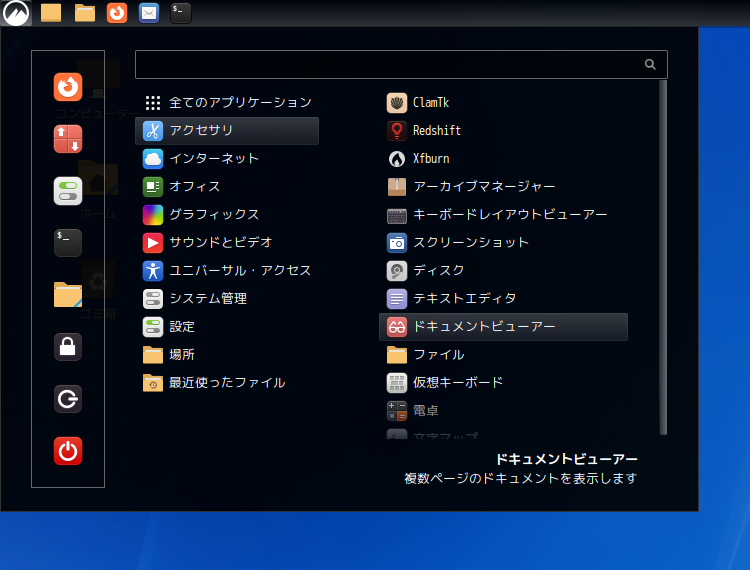The width and height of the screenshot is (750, 570).
Task: Open system settings toggle icon in sidebar
Action: (x=67, y=191)
